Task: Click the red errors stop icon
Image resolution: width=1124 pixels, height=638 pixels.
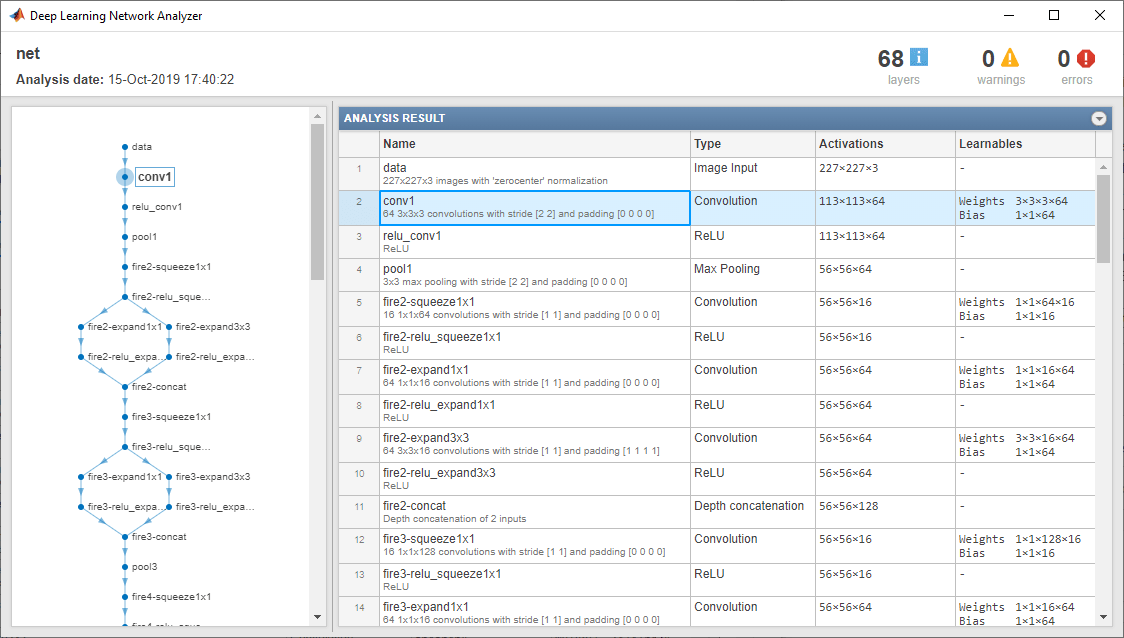Action: [x=1086, y=58]
